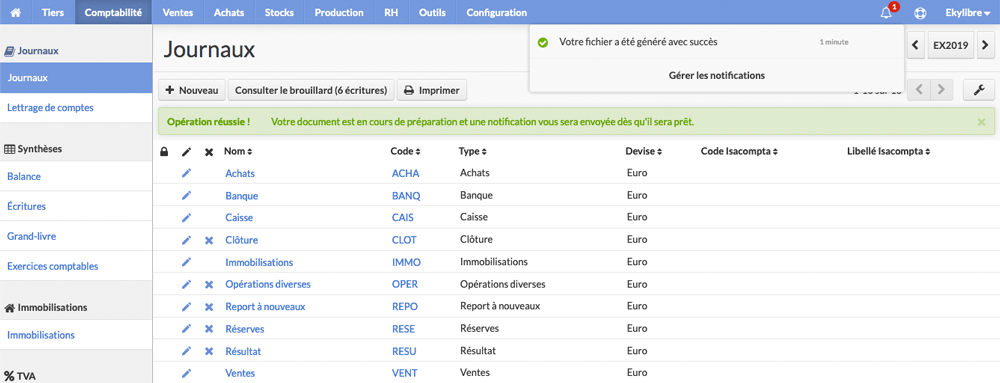Go to the home icon
Image resolution: width=1000 pixels, height=383 pixels.
16,12
